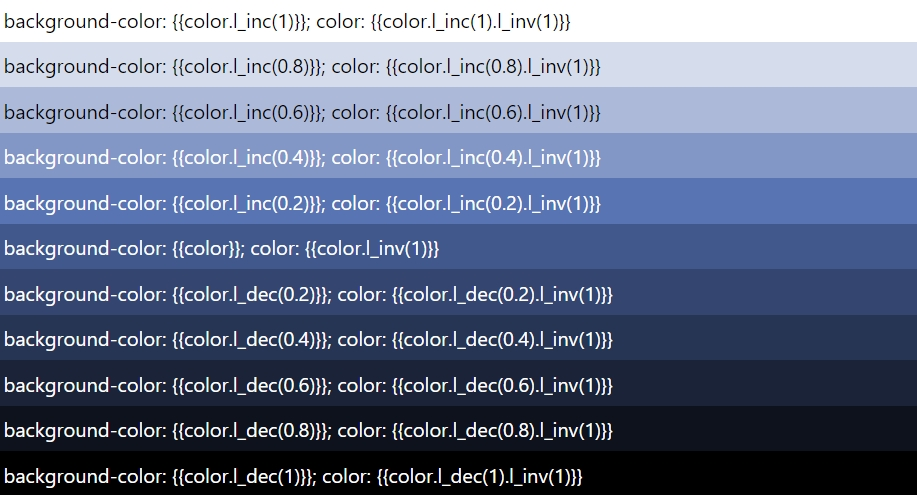
Task: Select the l_inc(0.8) pale blue row
Action: [x=458, y=65]
